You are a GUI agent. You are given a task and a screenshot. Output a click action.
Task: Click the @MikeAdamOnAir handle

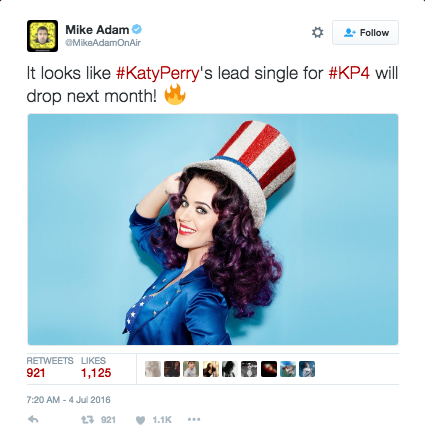point(103,43)
